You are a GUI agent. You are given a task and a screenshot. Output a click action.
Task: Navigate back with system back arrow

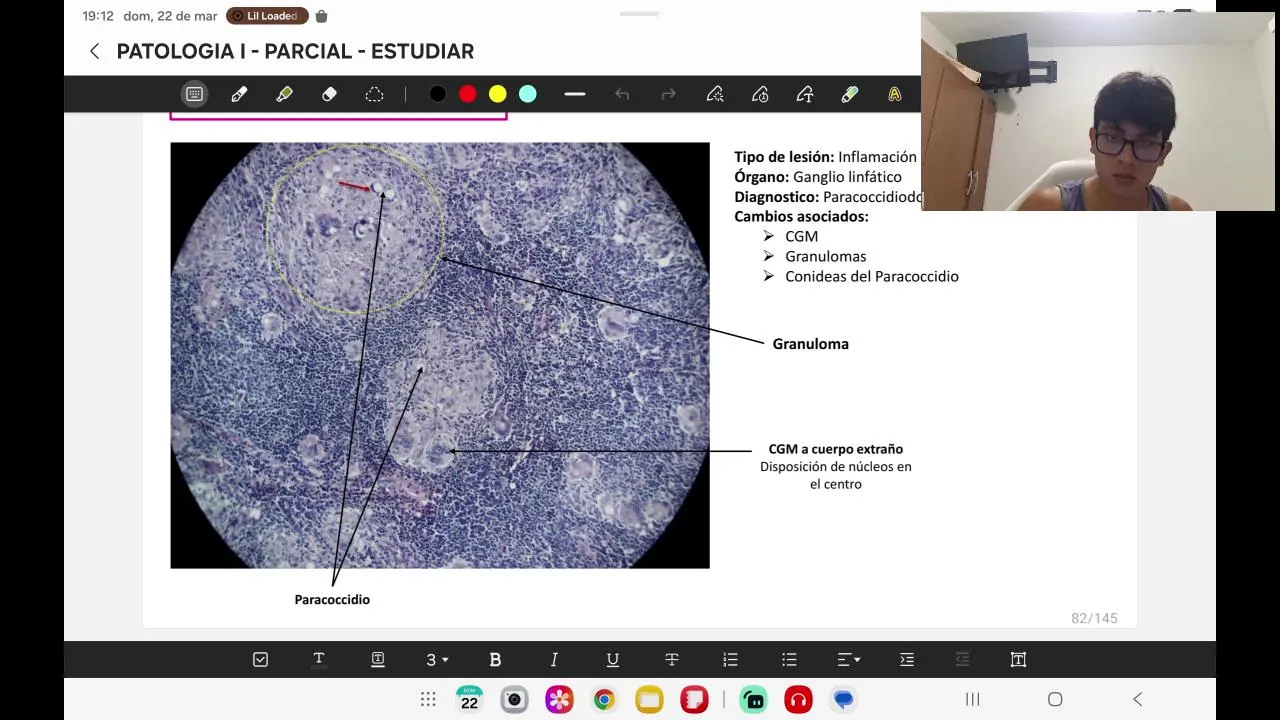point(1137,699)
